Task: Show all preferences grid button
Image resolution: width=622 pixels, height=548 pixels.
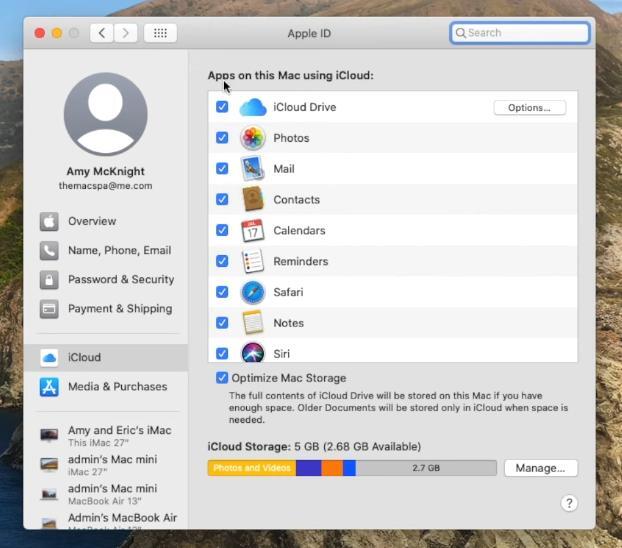Action: [x=159, y=33]
